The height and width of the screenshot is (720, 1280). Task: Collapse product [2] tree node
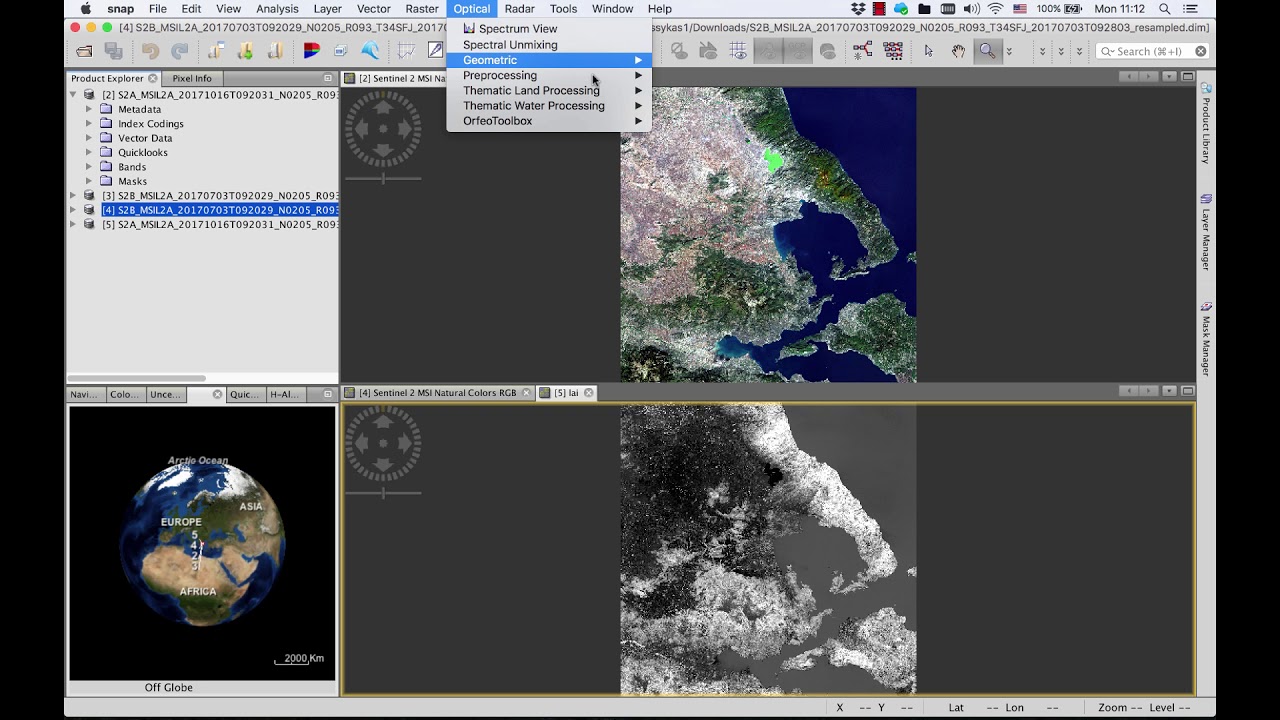[73, 95]
